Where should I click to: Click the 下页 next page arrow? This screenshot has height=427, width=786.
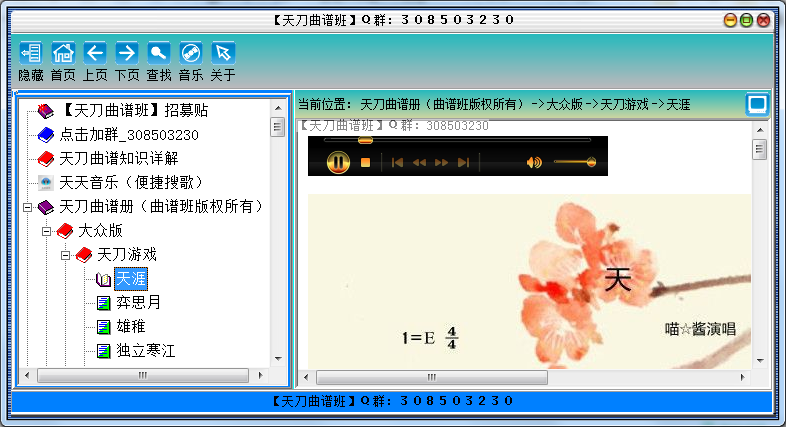tap(127, 52)
